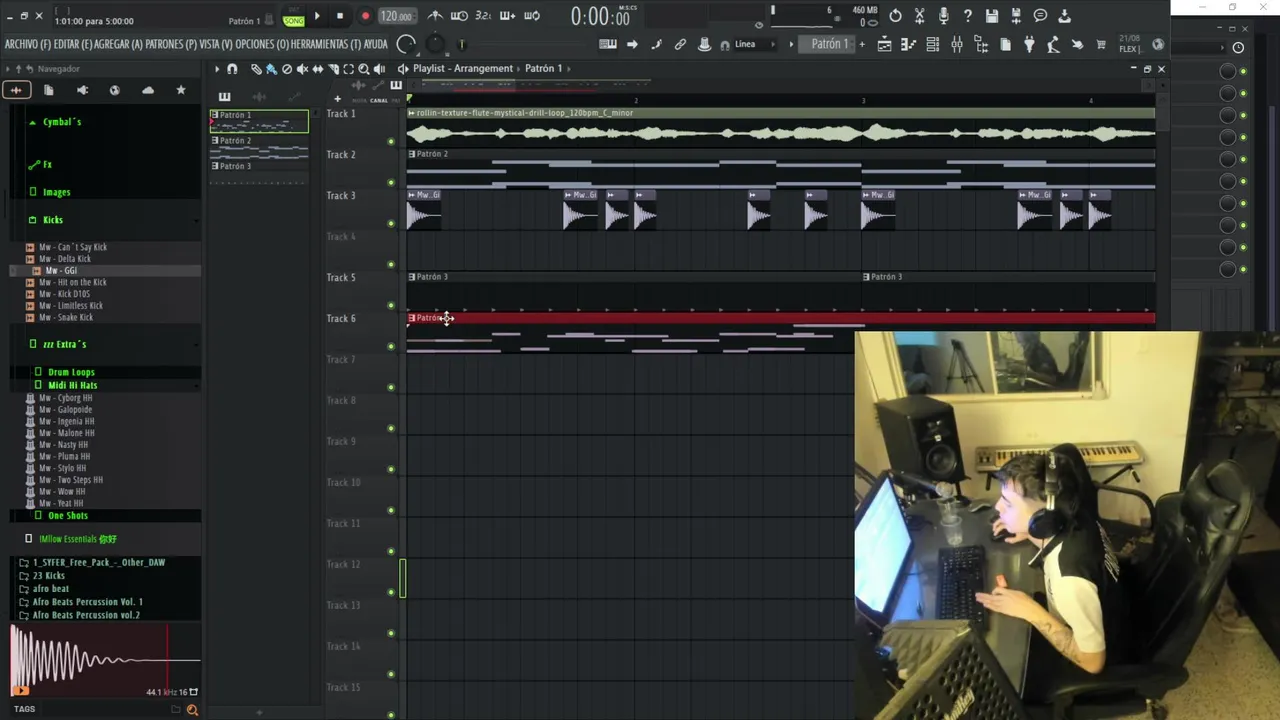The width and height of the screenshot is (1280, 720).
Task: Start playback with the play button
Action: 317,16
